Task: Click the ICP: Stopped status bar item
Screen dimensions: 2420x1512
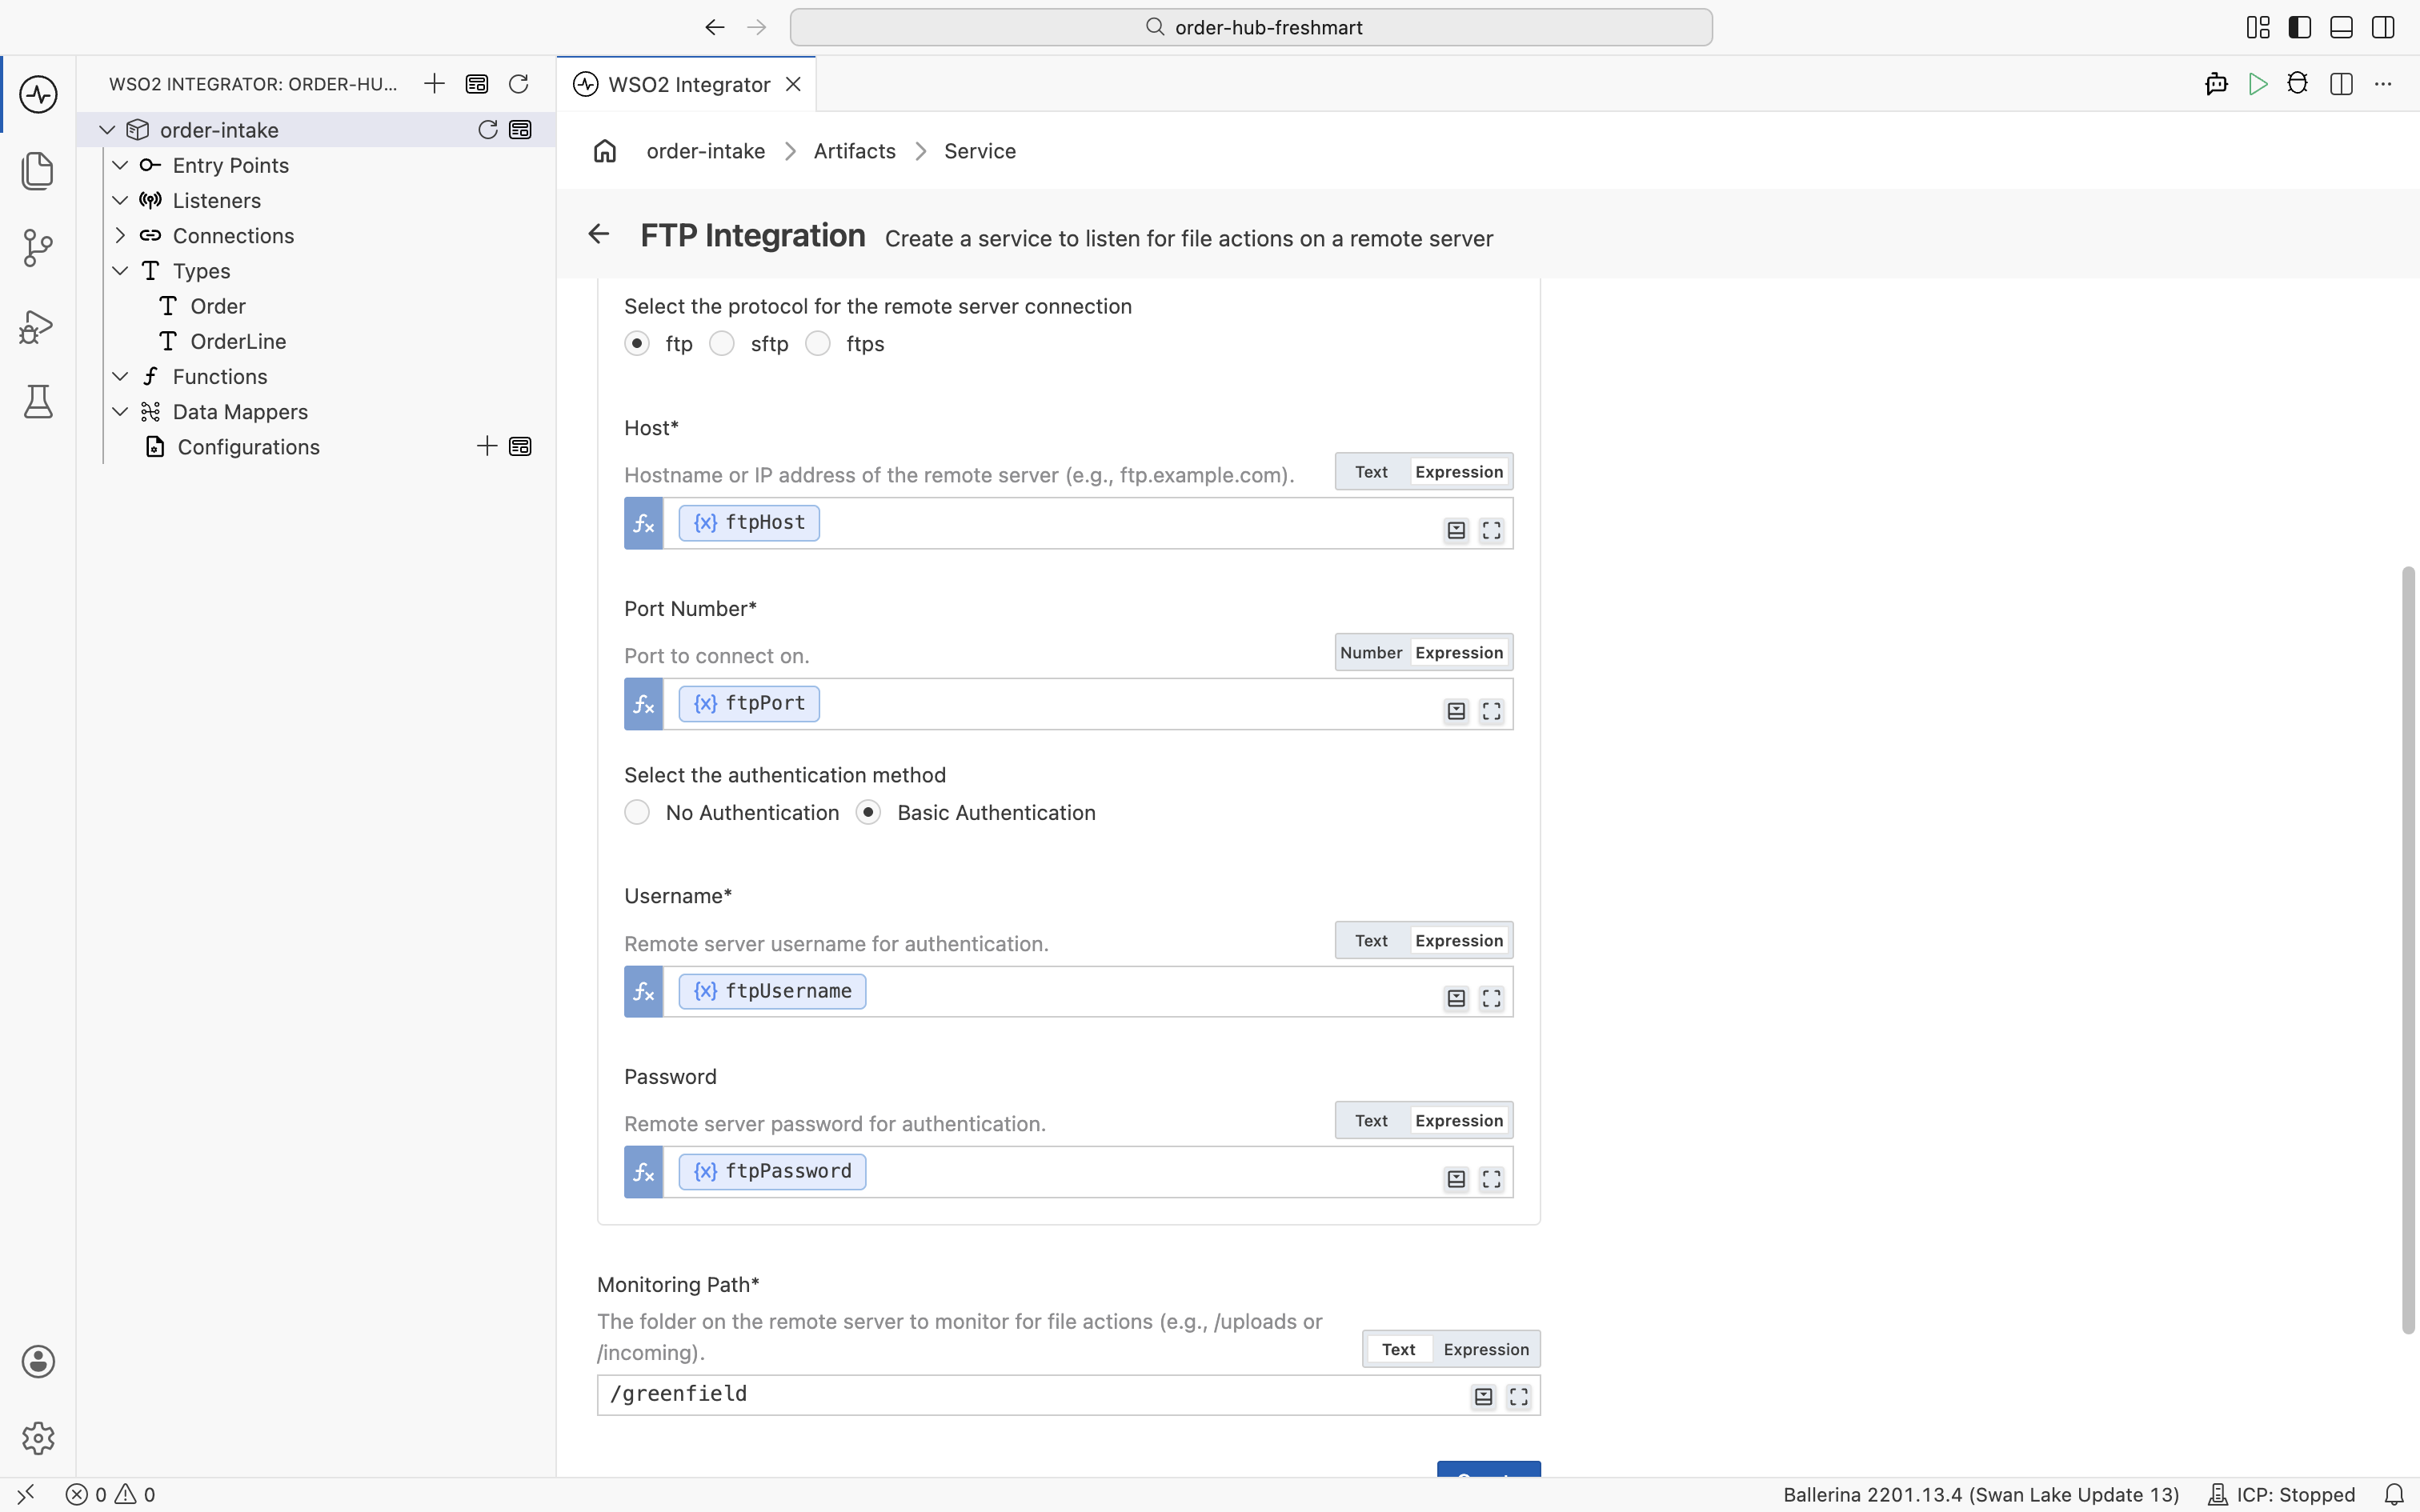Action: click(x=2282, y=1494)
